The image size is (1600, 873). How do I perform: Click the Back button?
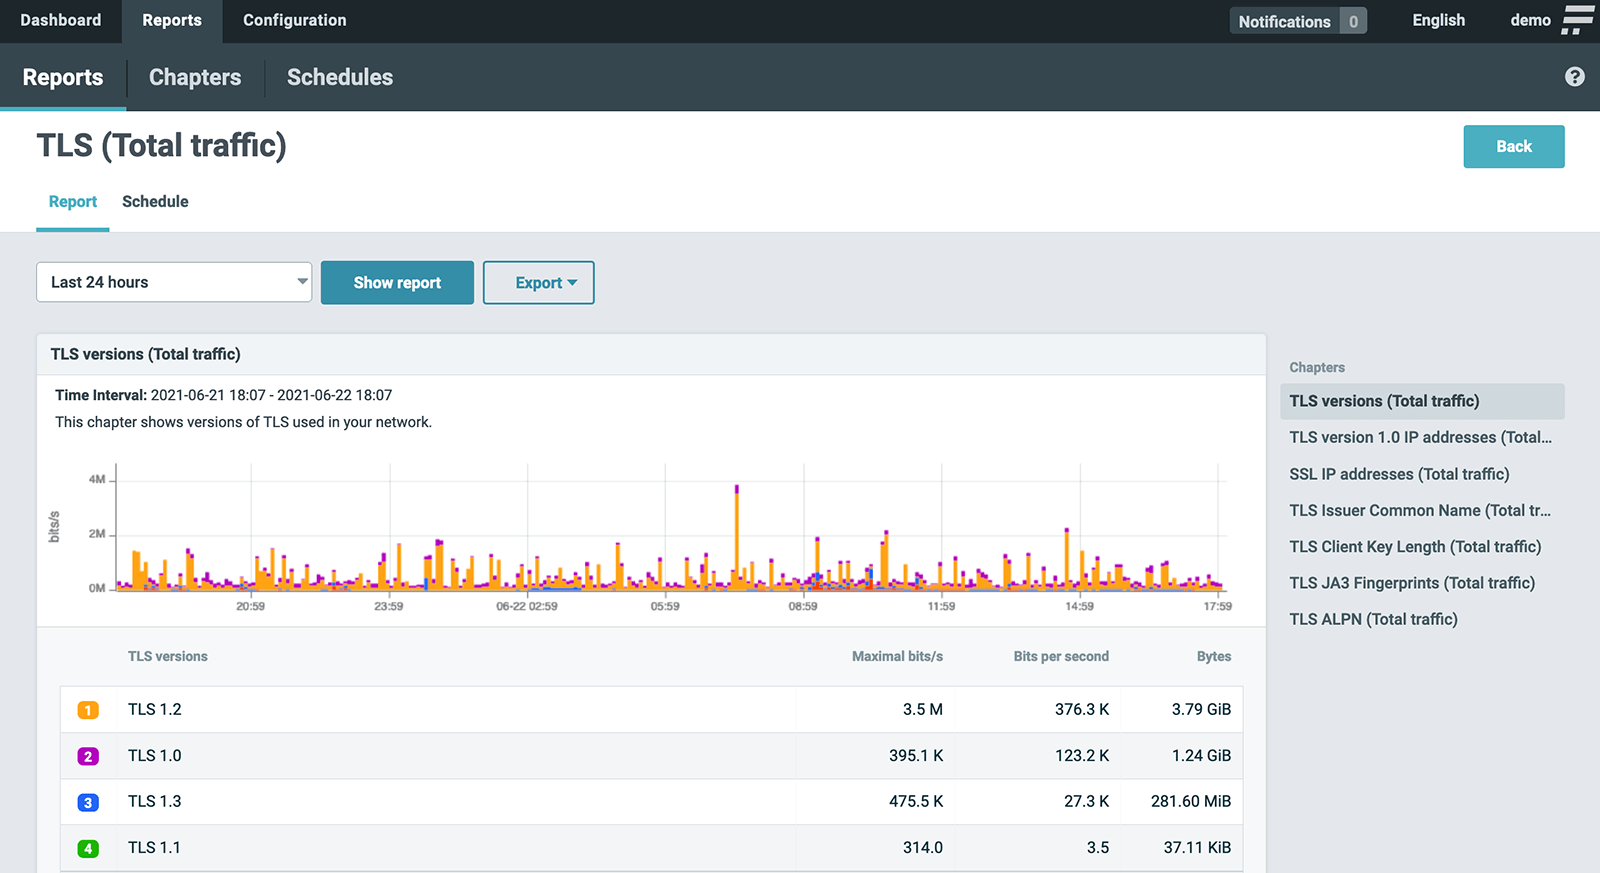1513,146
